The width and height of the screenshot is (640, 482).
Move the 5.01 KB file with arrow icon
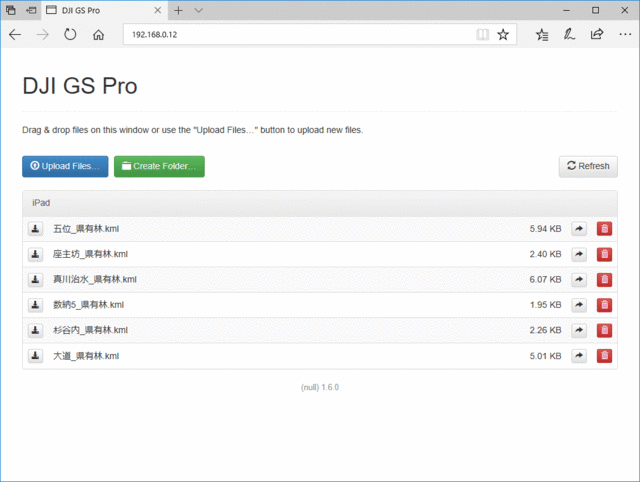click(579, 356)
